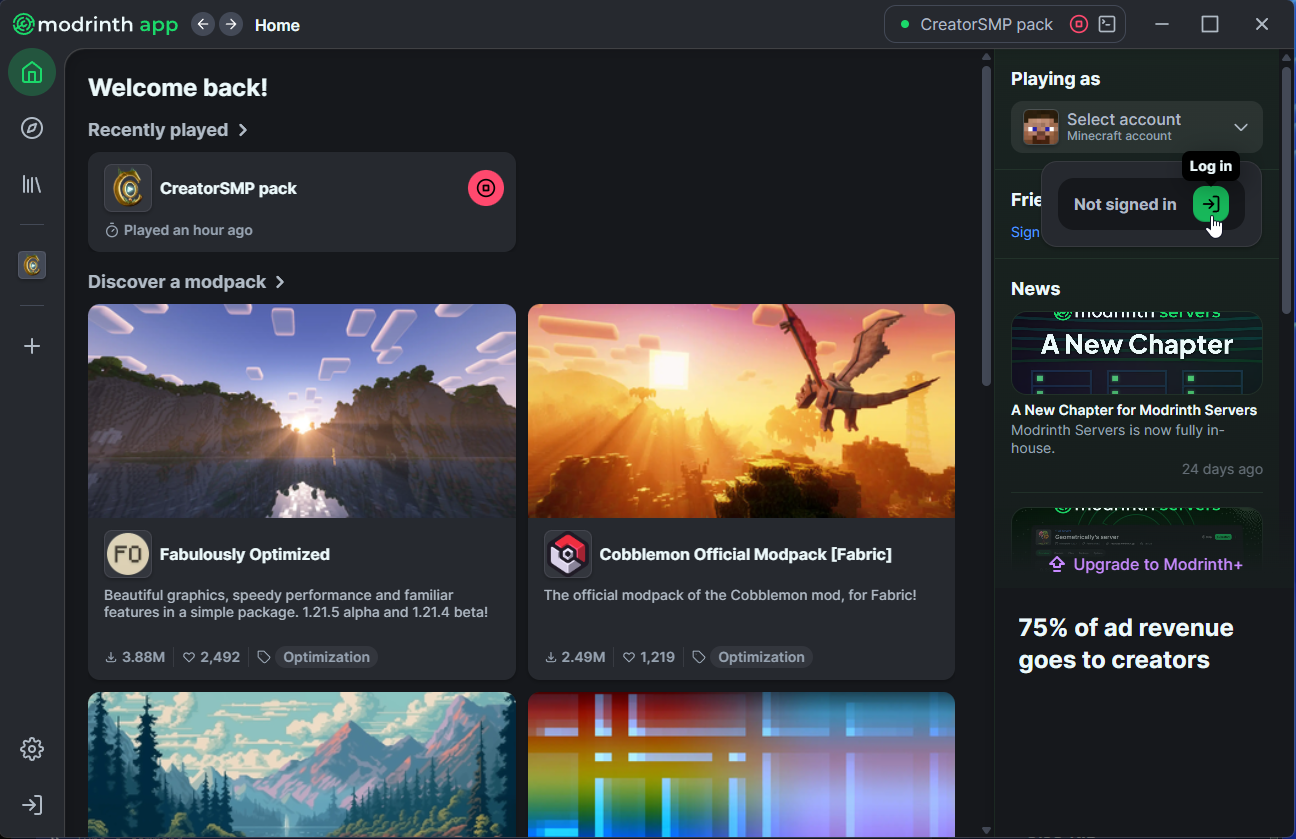Screen dimensions: 1296x839
Task: Open the Settings gear icon
Action: 32,749
